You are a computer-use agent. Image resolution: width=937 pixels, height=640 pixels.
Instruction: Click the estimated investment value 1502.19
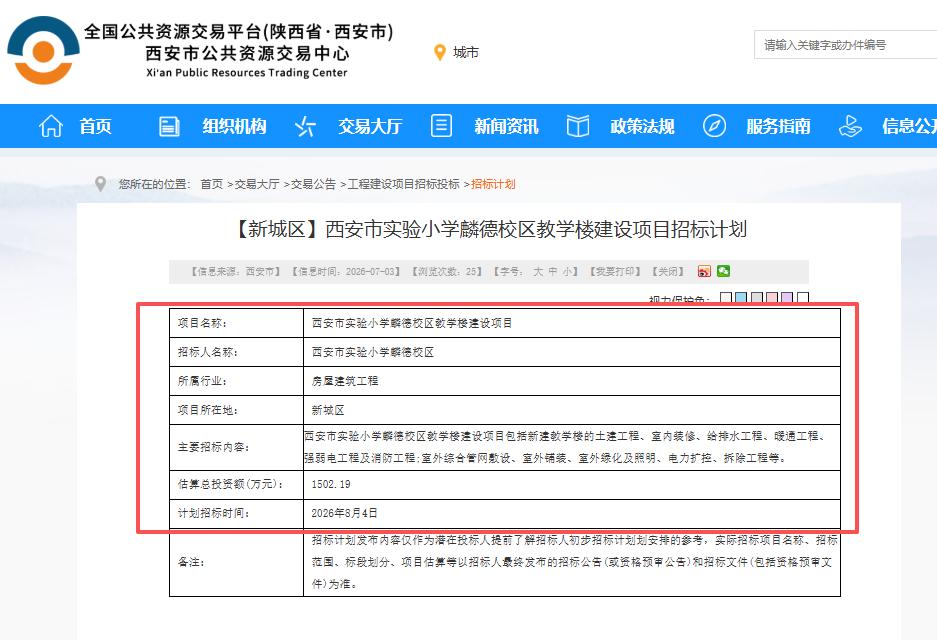click(x=331, y=484)
